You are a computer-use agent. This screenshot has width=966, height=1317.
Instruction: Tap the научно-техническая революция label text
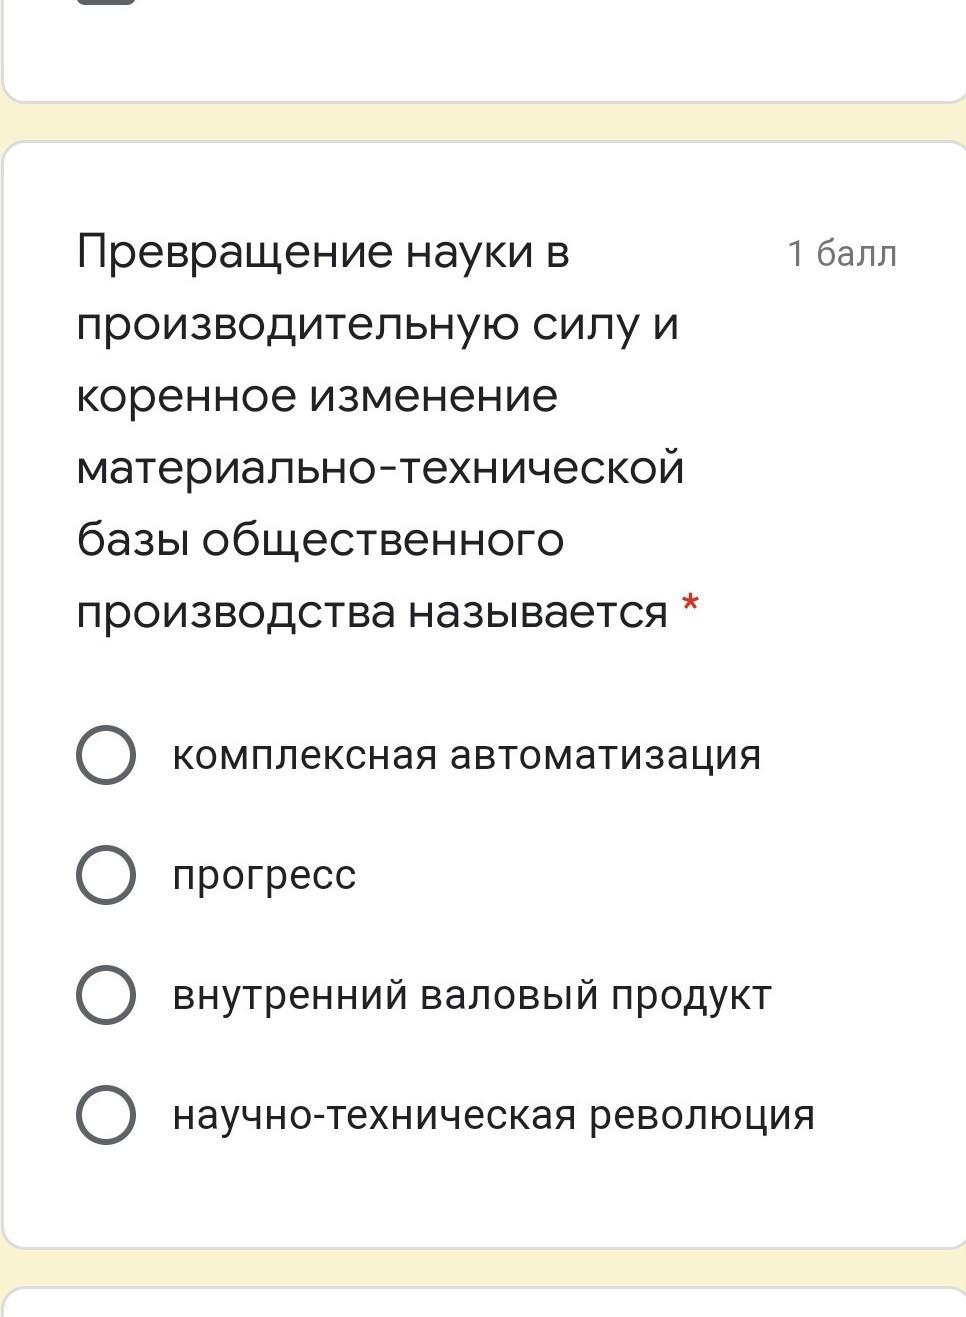click(x=493, y=1115)
